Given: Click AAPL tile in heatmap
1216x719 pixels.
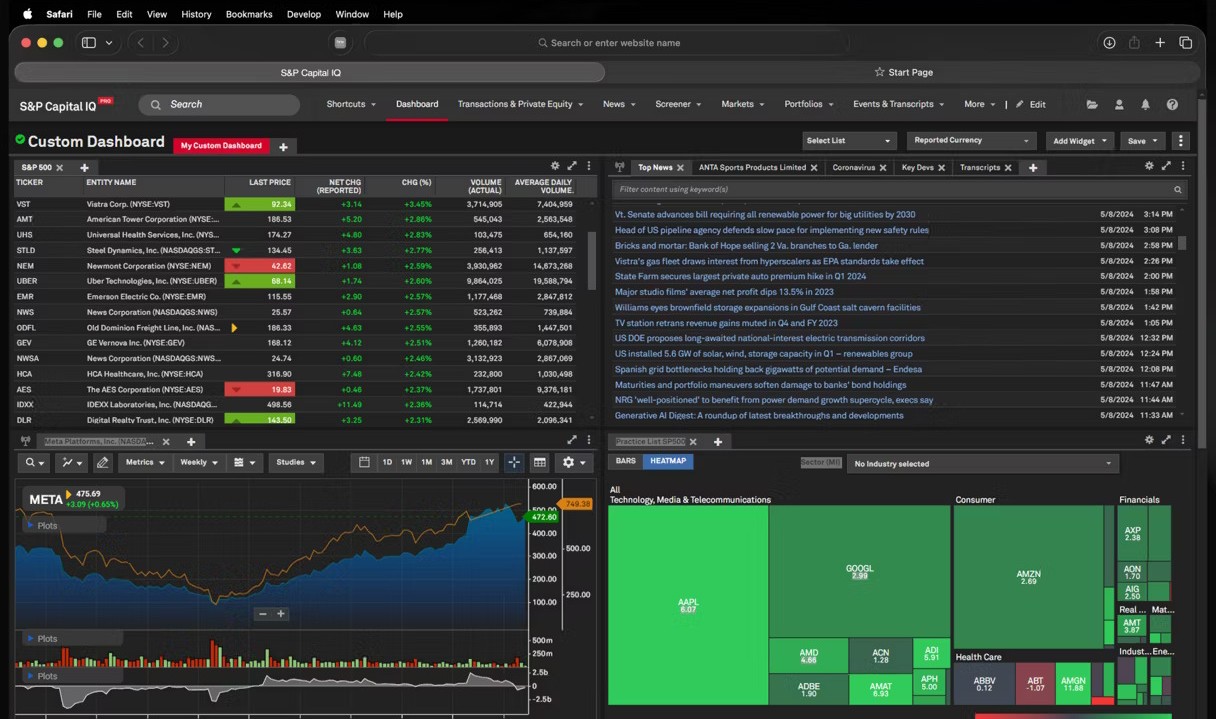Looking at the screenshot, I should [688, 605].
